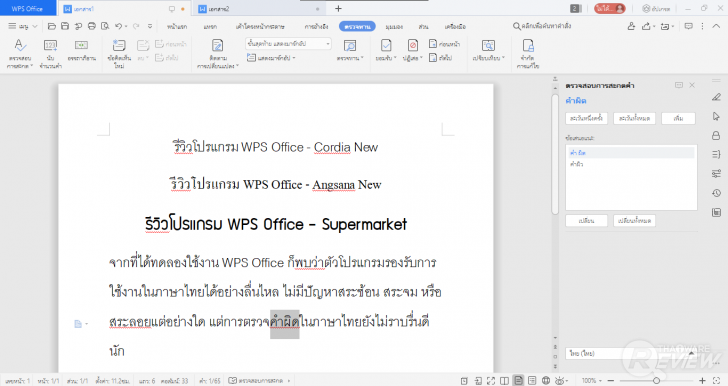This screenshot has width=728, height=386.
Task: Open file with the folder icon
Action: coord(52,26)
